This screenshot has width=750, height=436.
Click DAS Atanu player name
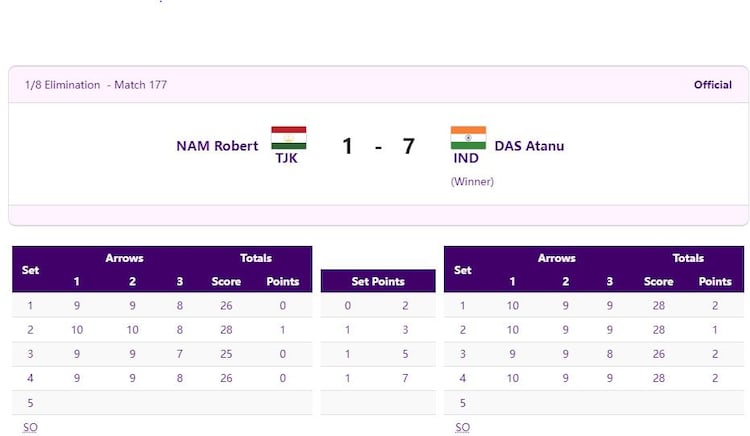point(529,146)
